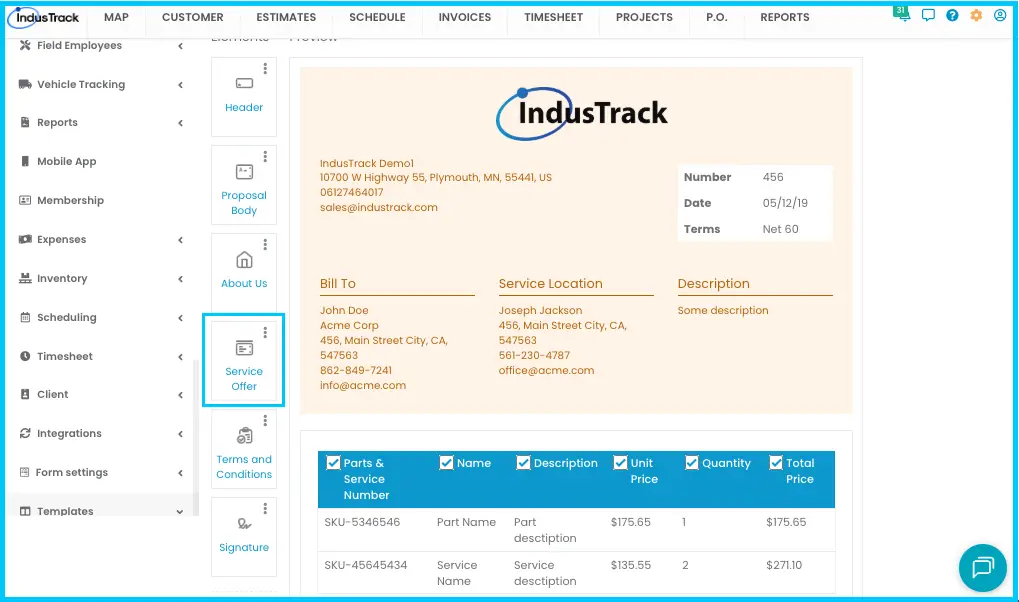1019x602 pixels.
Task: Open the three-dot menu on Header element
Action: click(265, 68)
